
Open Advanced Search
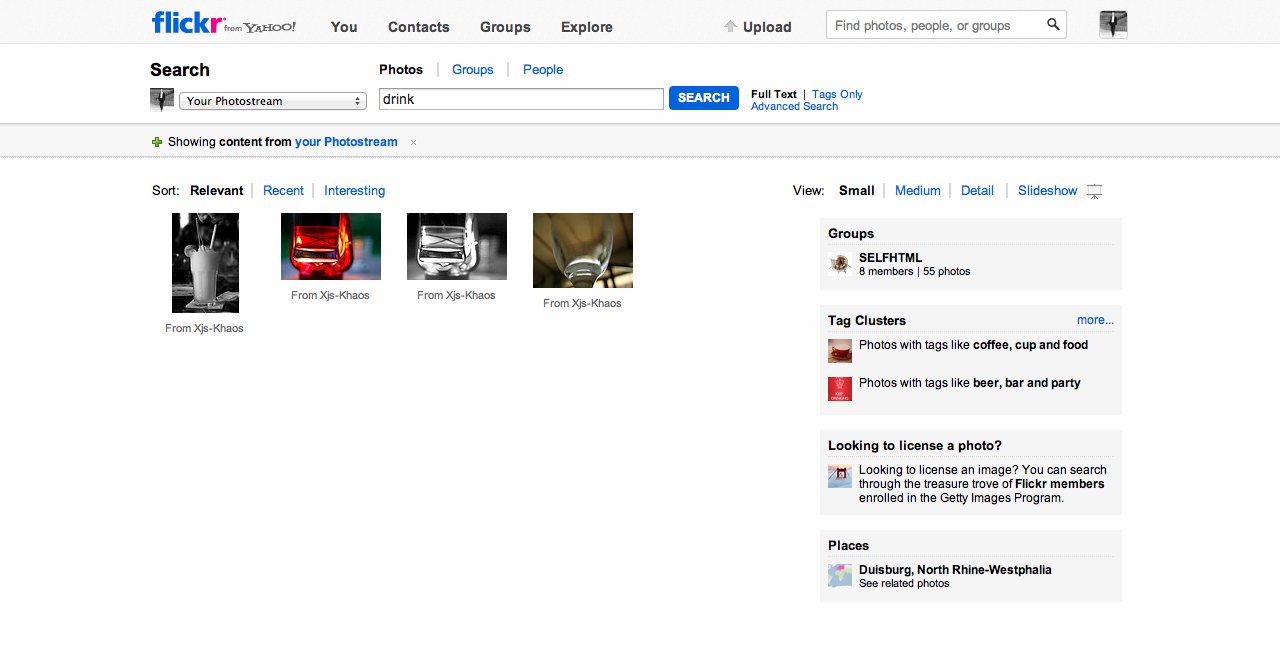tap(794, 106)
